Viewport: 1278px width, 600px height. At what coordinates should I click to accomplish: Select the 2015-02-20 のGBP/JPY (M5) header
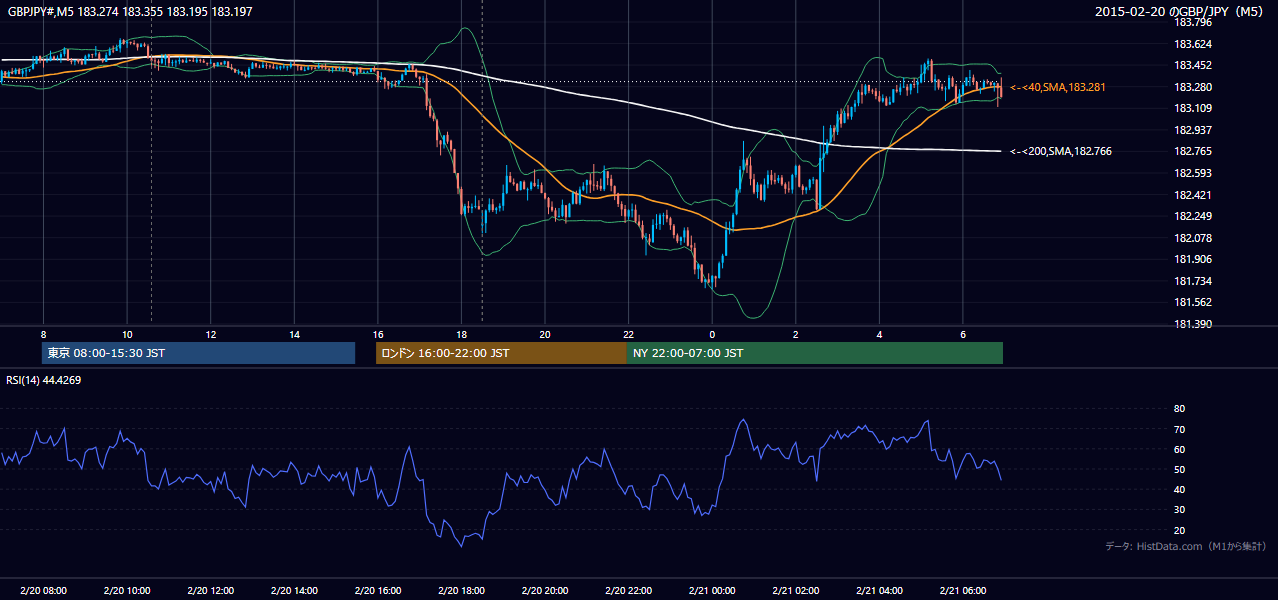tap(1181, 11)
